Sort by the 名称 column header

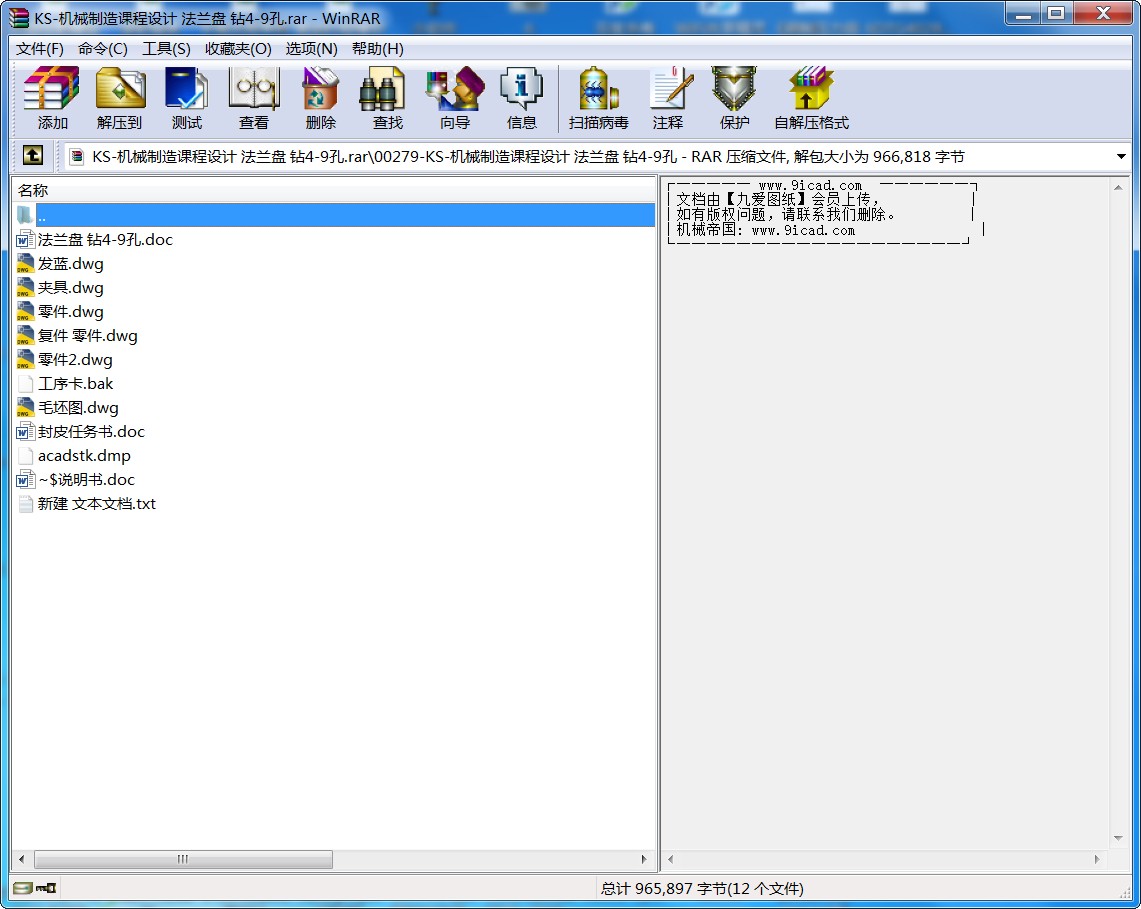pos(333,191)
